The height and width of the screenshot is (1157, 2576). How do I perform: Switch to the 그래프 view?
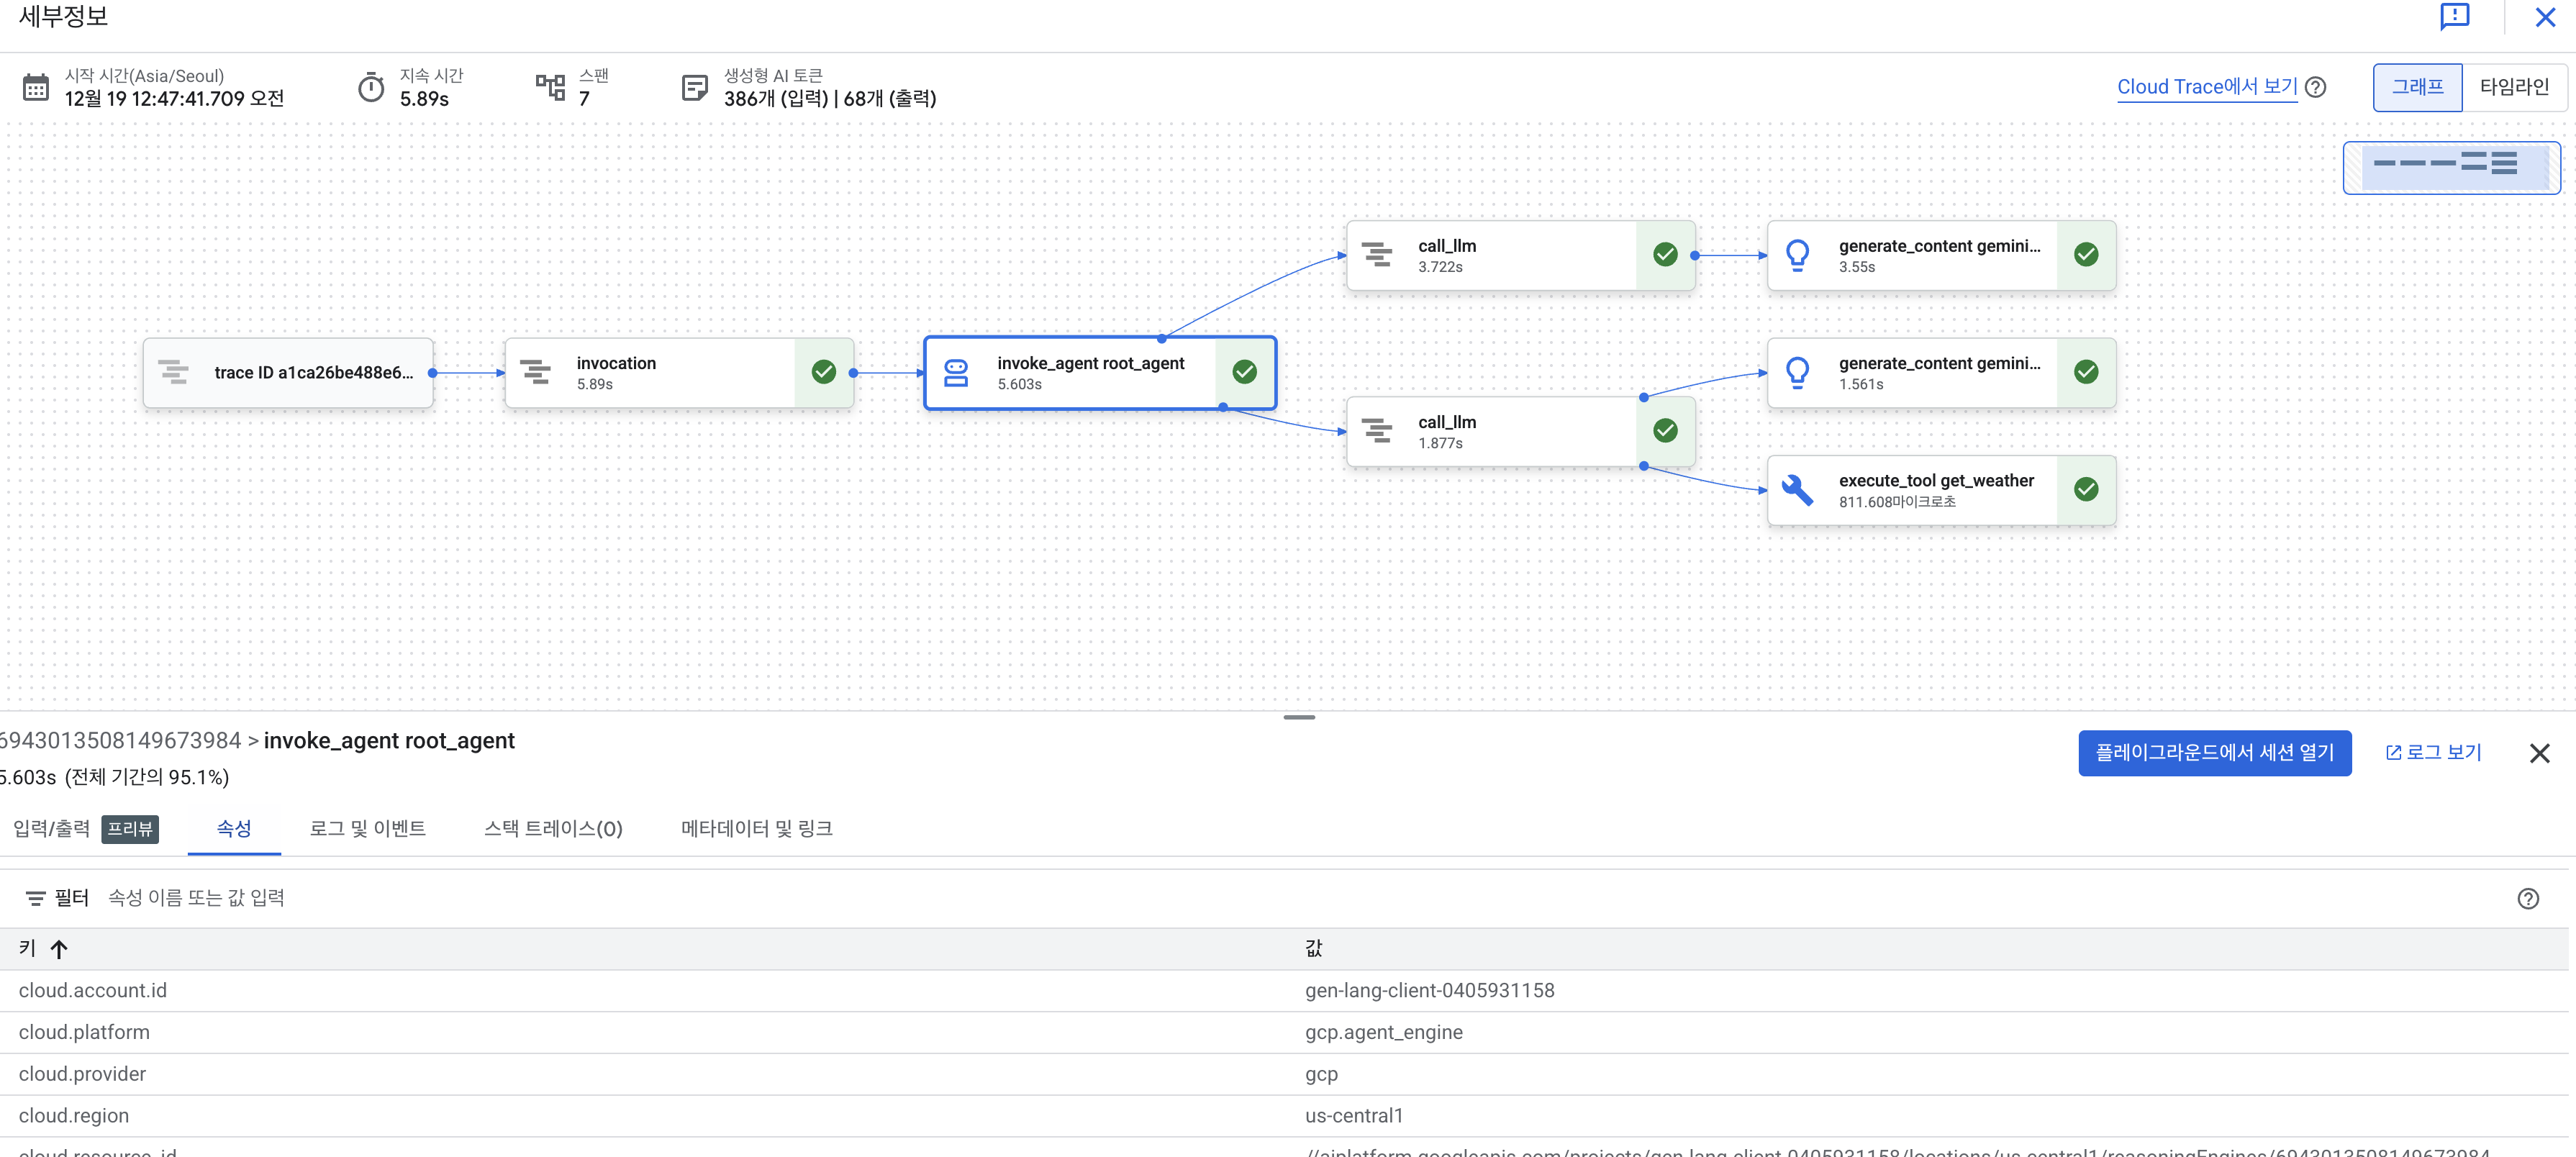[2417, 87]
